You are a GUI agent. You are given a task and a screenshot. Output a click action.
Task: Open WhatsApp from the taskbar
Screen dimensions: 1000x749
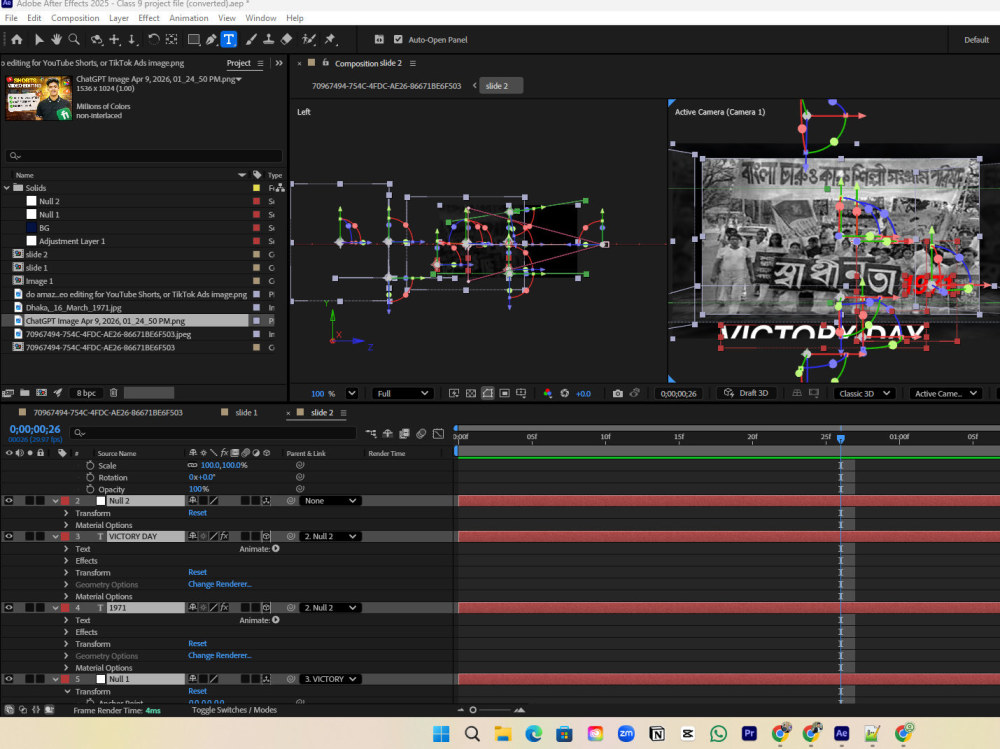718,734
